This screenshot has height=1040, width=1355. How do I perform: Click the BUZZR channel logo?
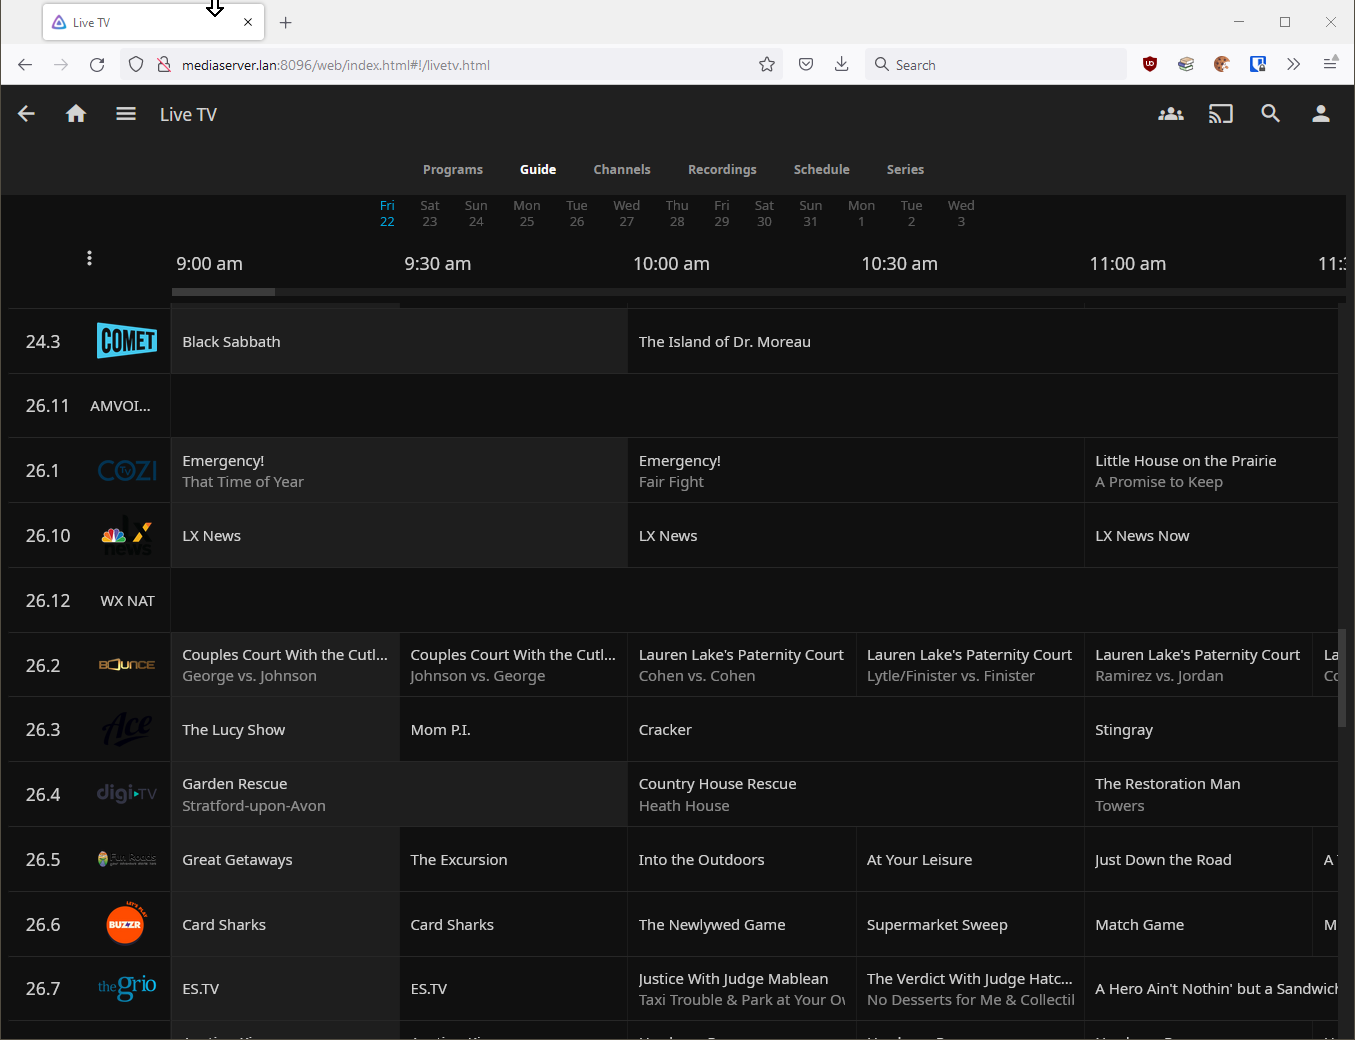click(126, 923)
